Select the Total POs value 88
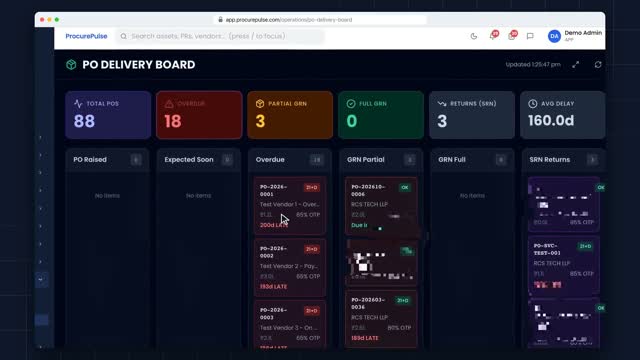The width and height of the screenshot is (640, 360). [84, 121]
